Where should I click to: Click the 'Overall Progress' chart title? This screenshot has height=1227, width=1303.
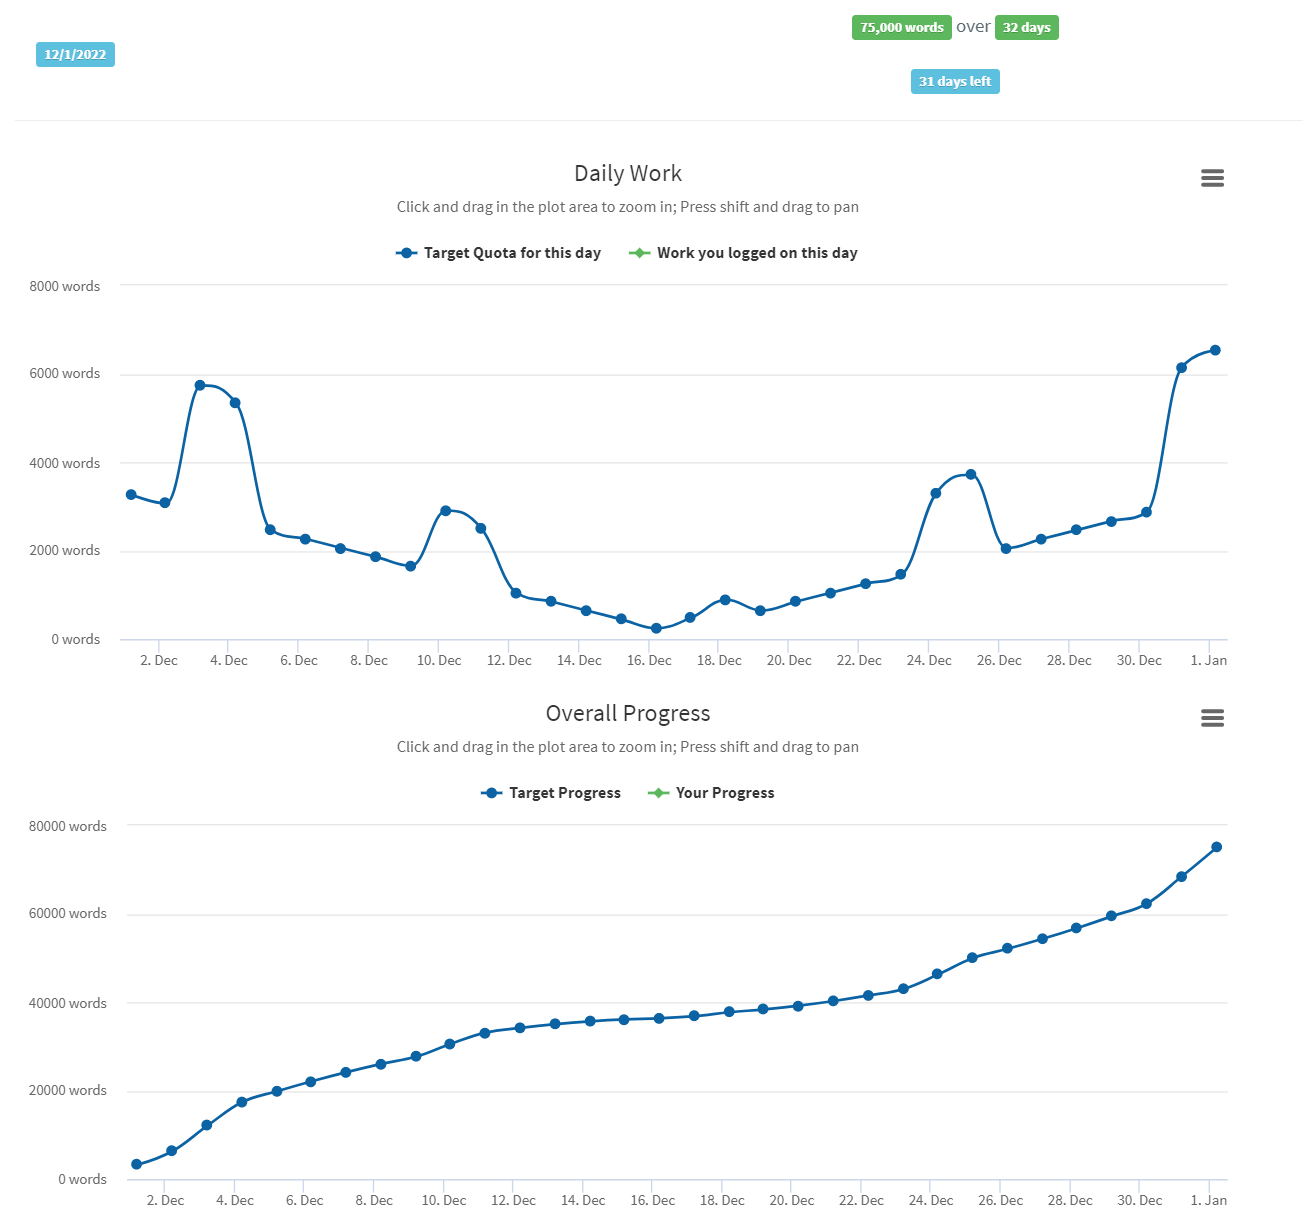[628, 713]
